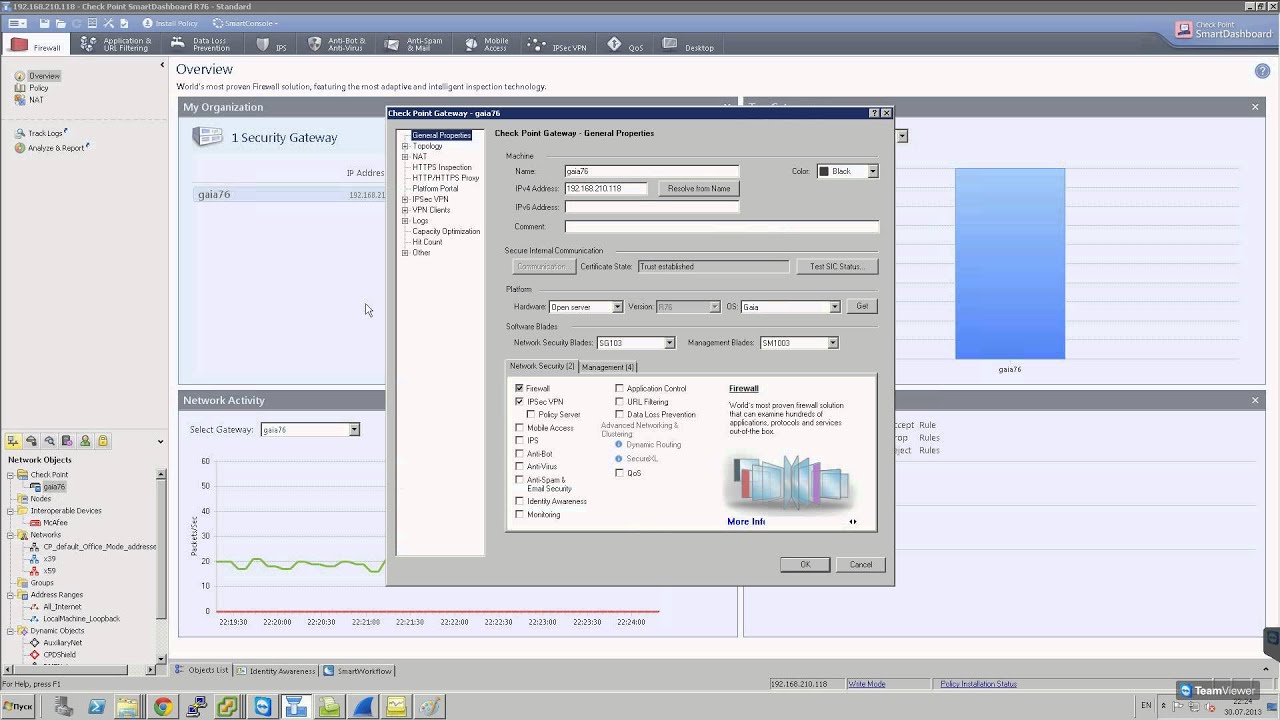Select Services objects icon
1280x720 pixels.
click(32, 441)
